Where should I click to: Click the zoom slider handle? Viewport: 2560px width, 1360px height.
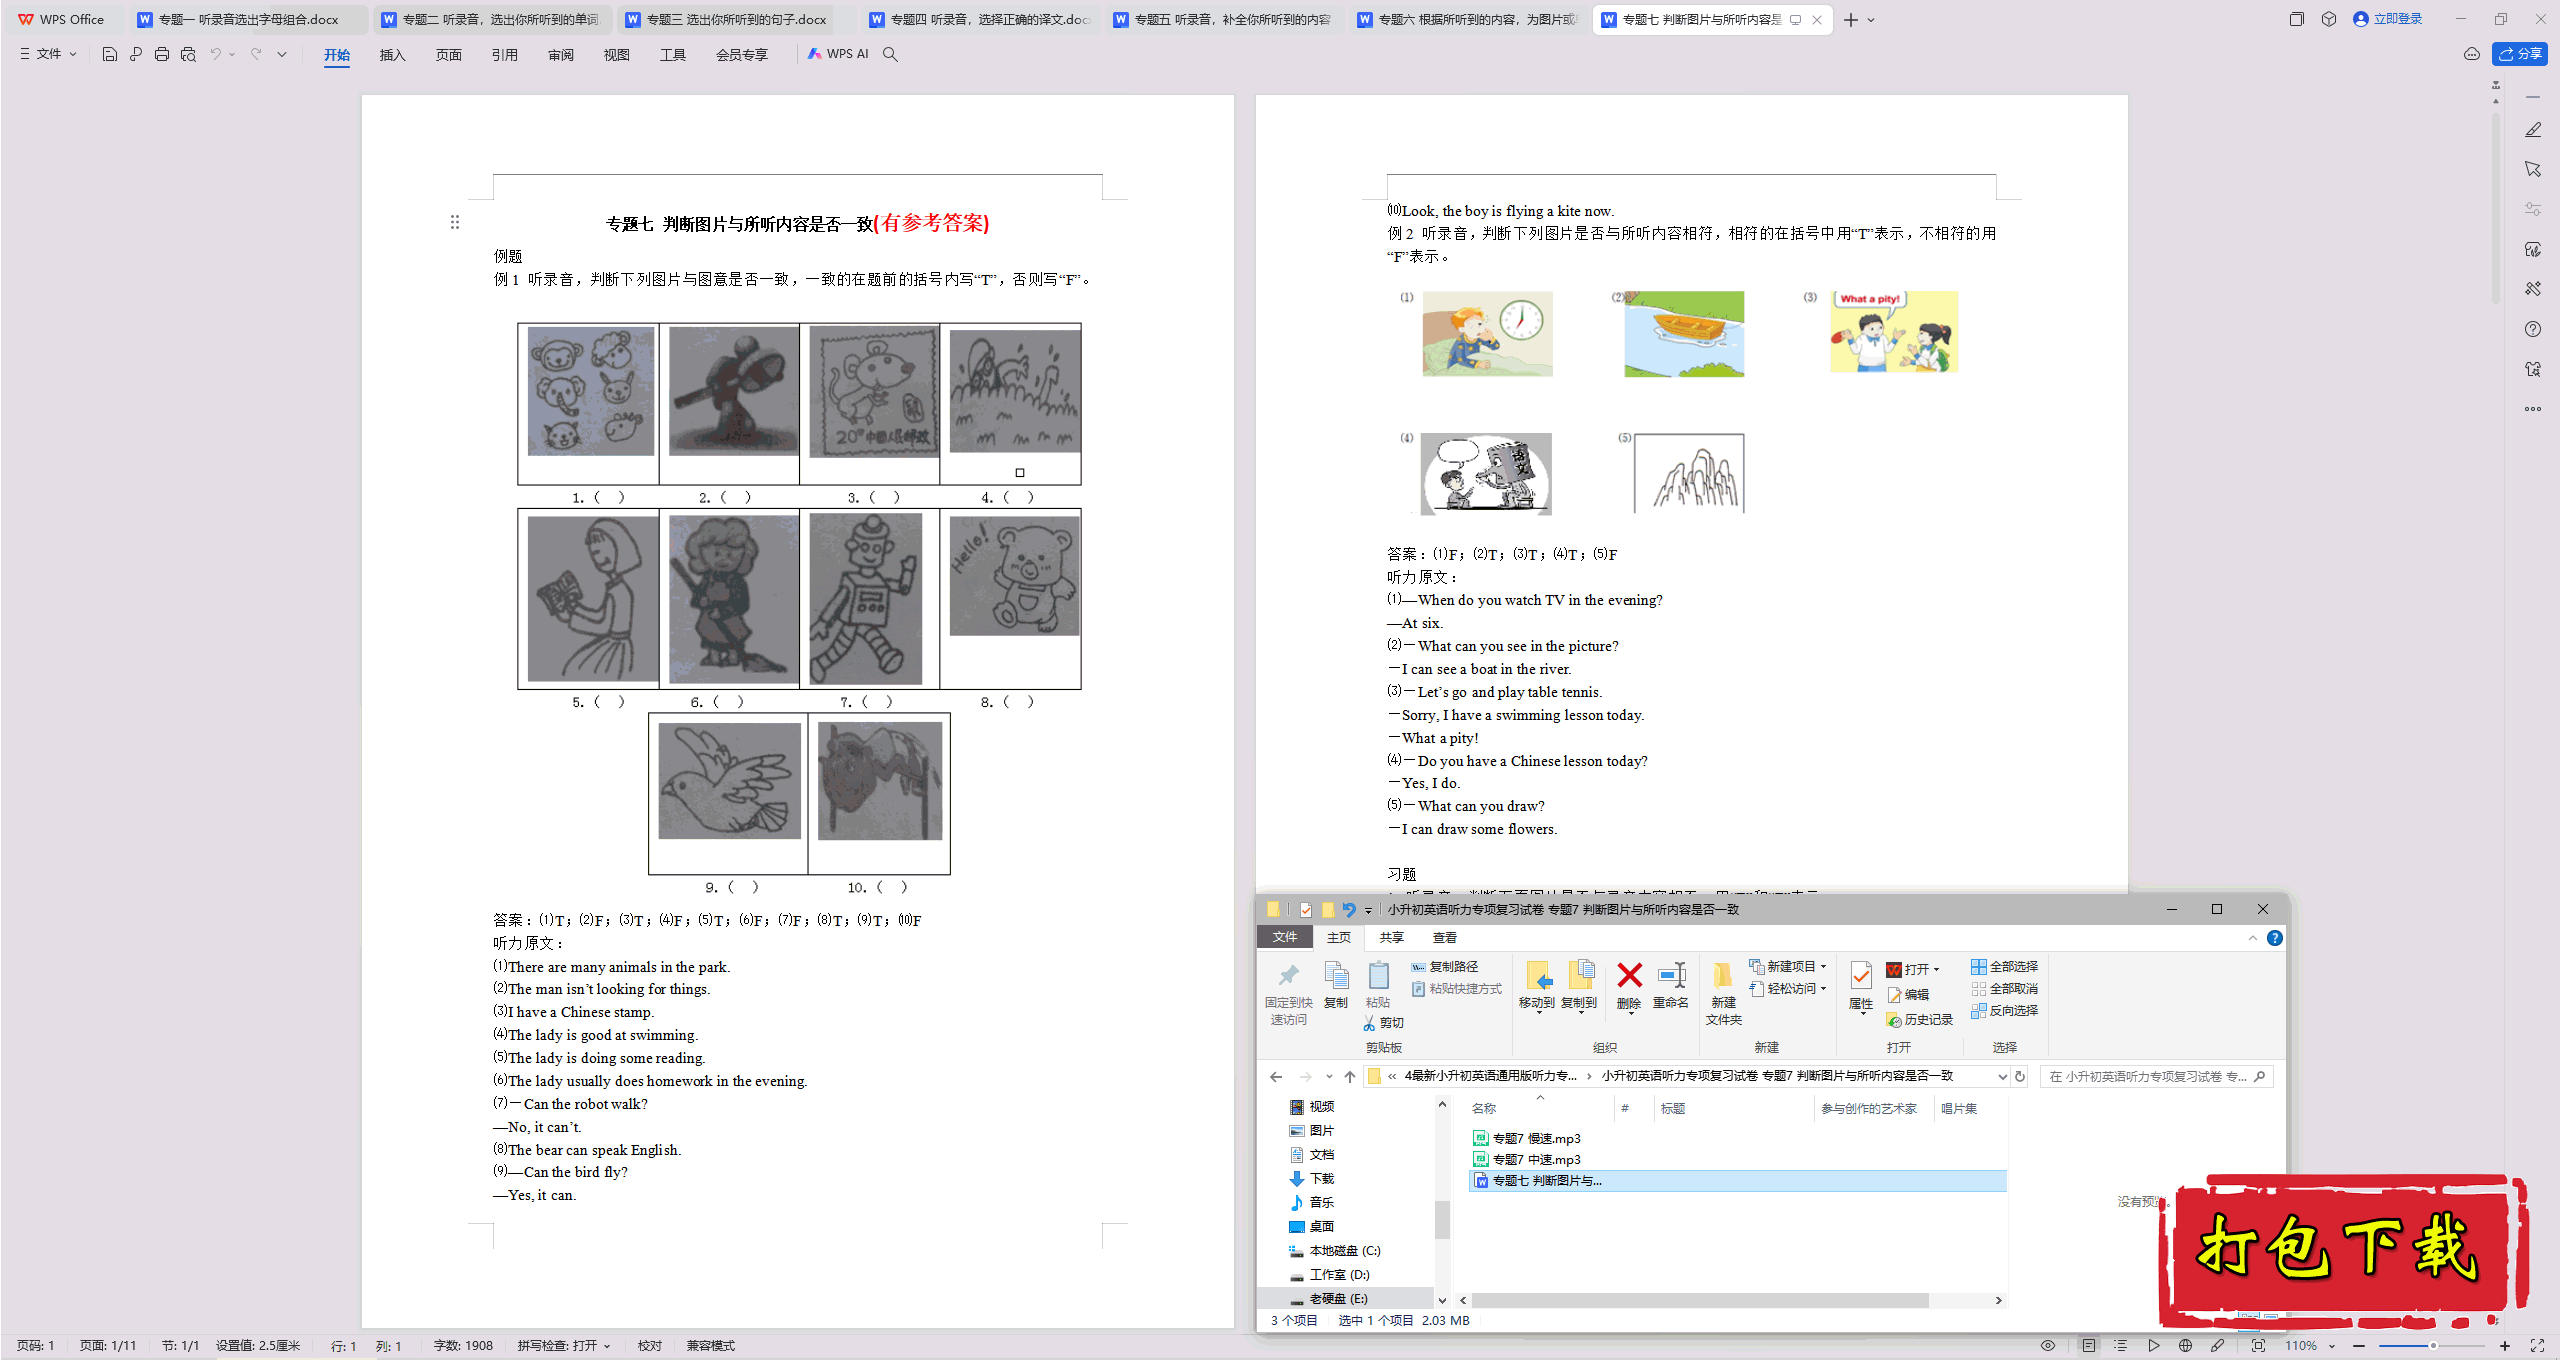pyautogui.click(x=2433, y=1345)
